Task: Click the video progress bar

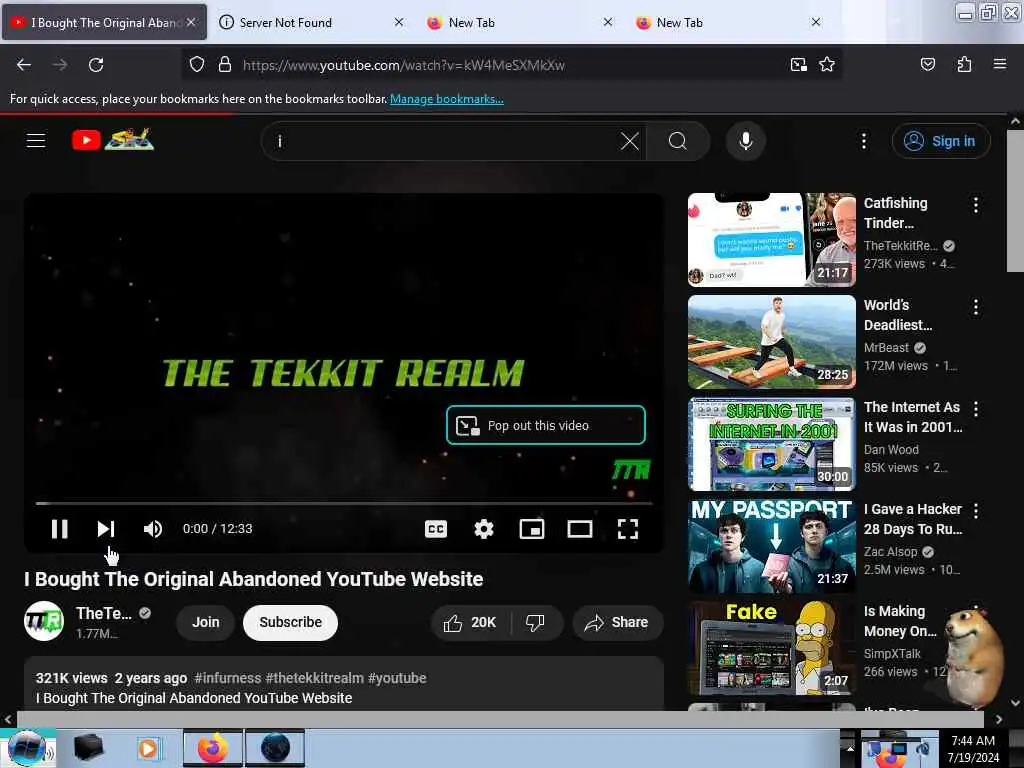Action: 344,504
